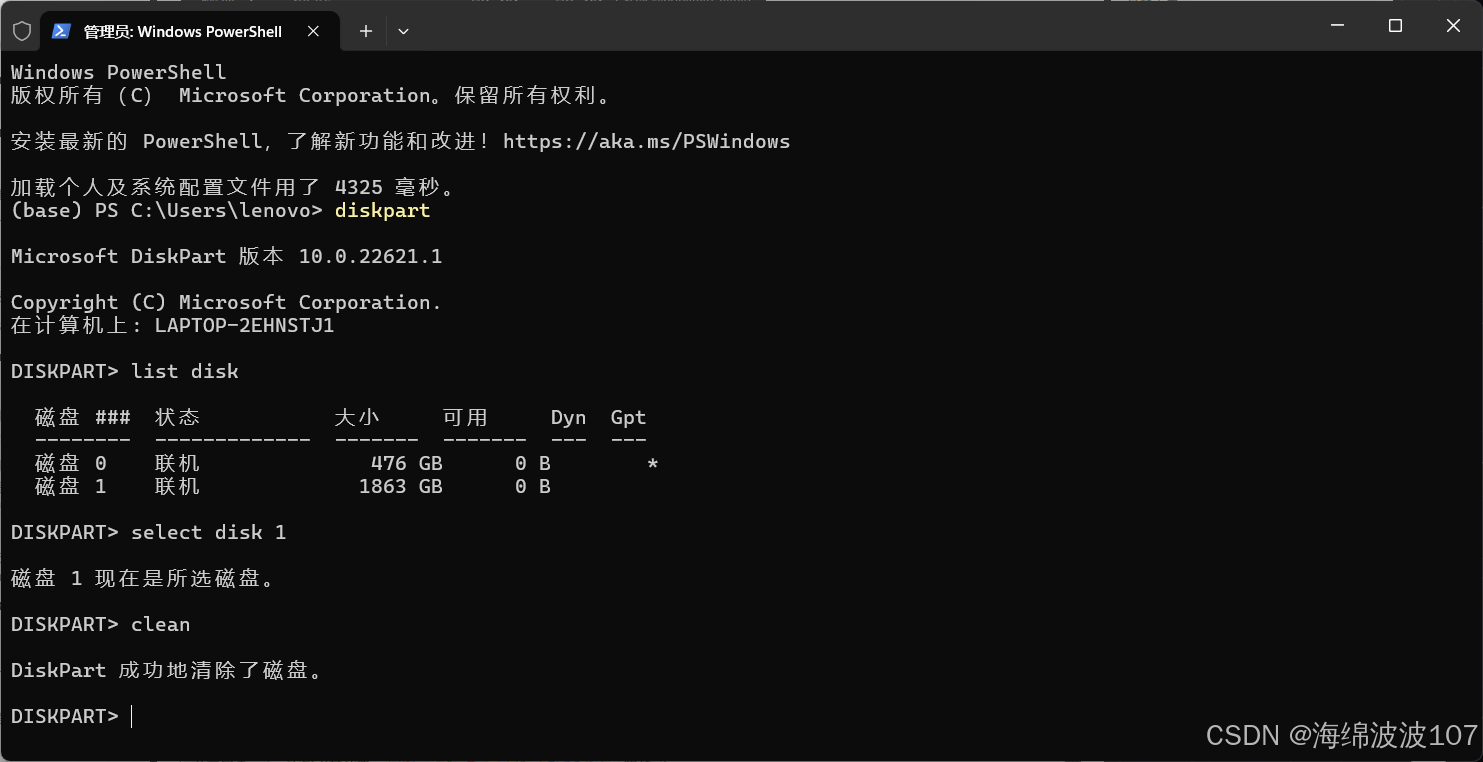Open the https://aka.ms/PSWindows link
This screenshot has width=1483, height=762.
point(646,141)
